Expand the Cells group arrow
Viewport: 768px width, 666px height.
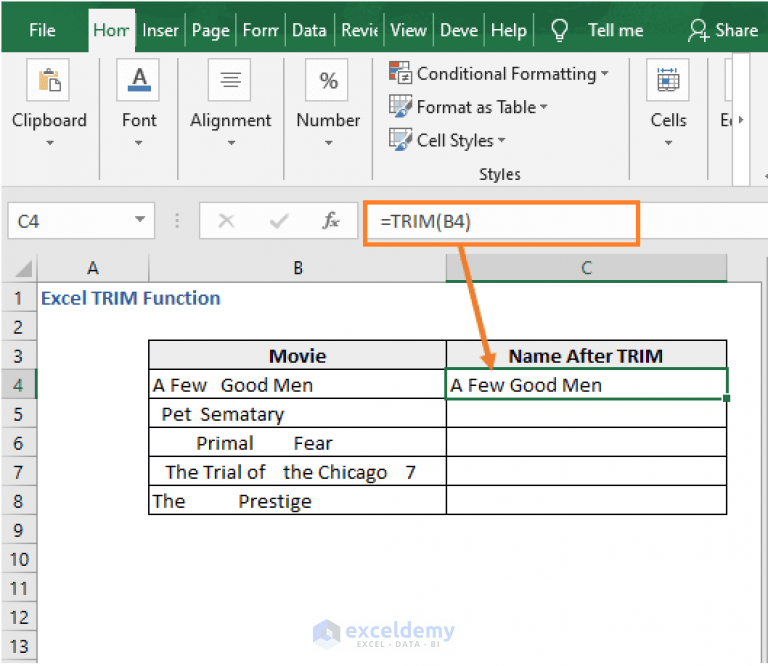click(669, 143)
